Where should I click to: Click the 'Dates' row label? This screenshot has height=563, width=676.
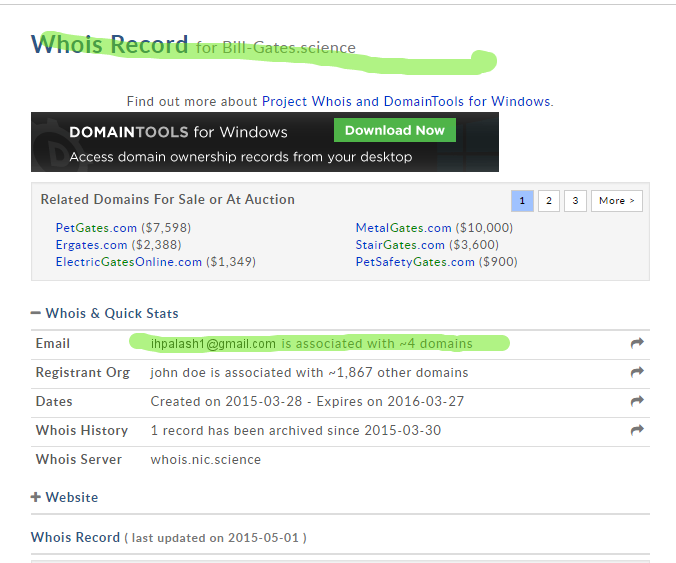(54, 401)
